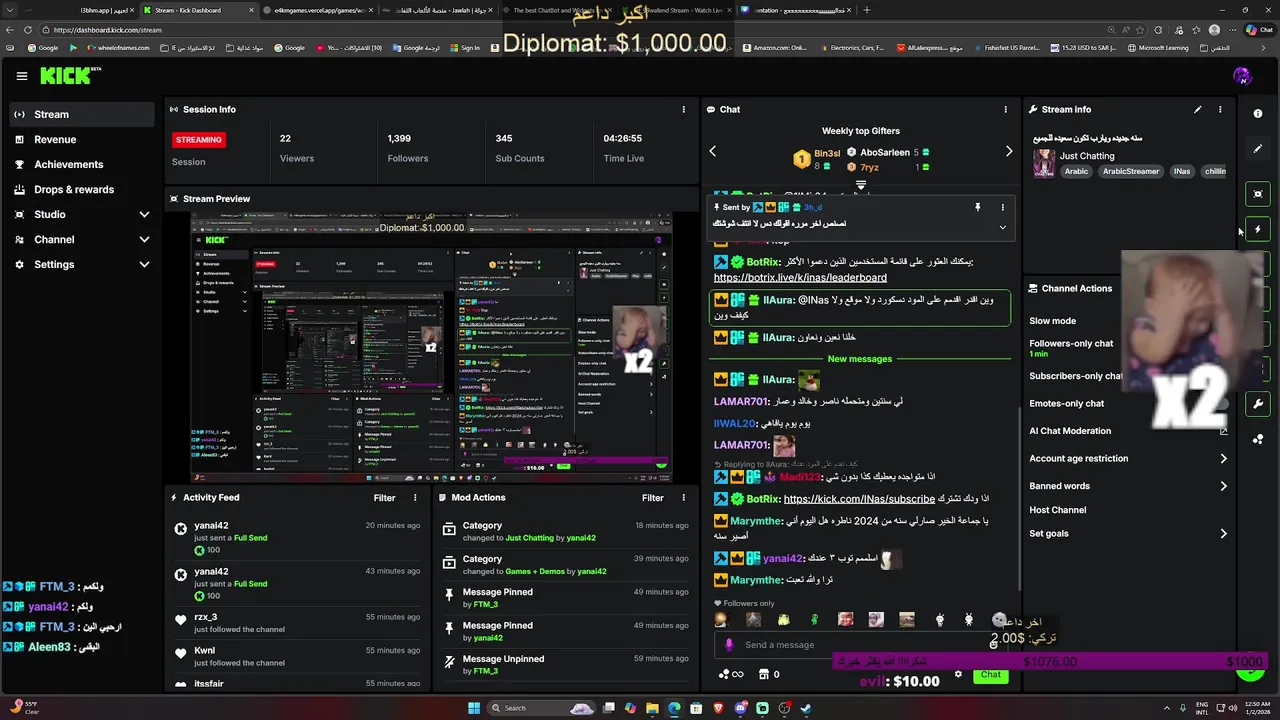Image resolution: width=1280 pixels, height=720 pixels.
Task: Open the profile avatar at top right
Action: [1242, 76]
